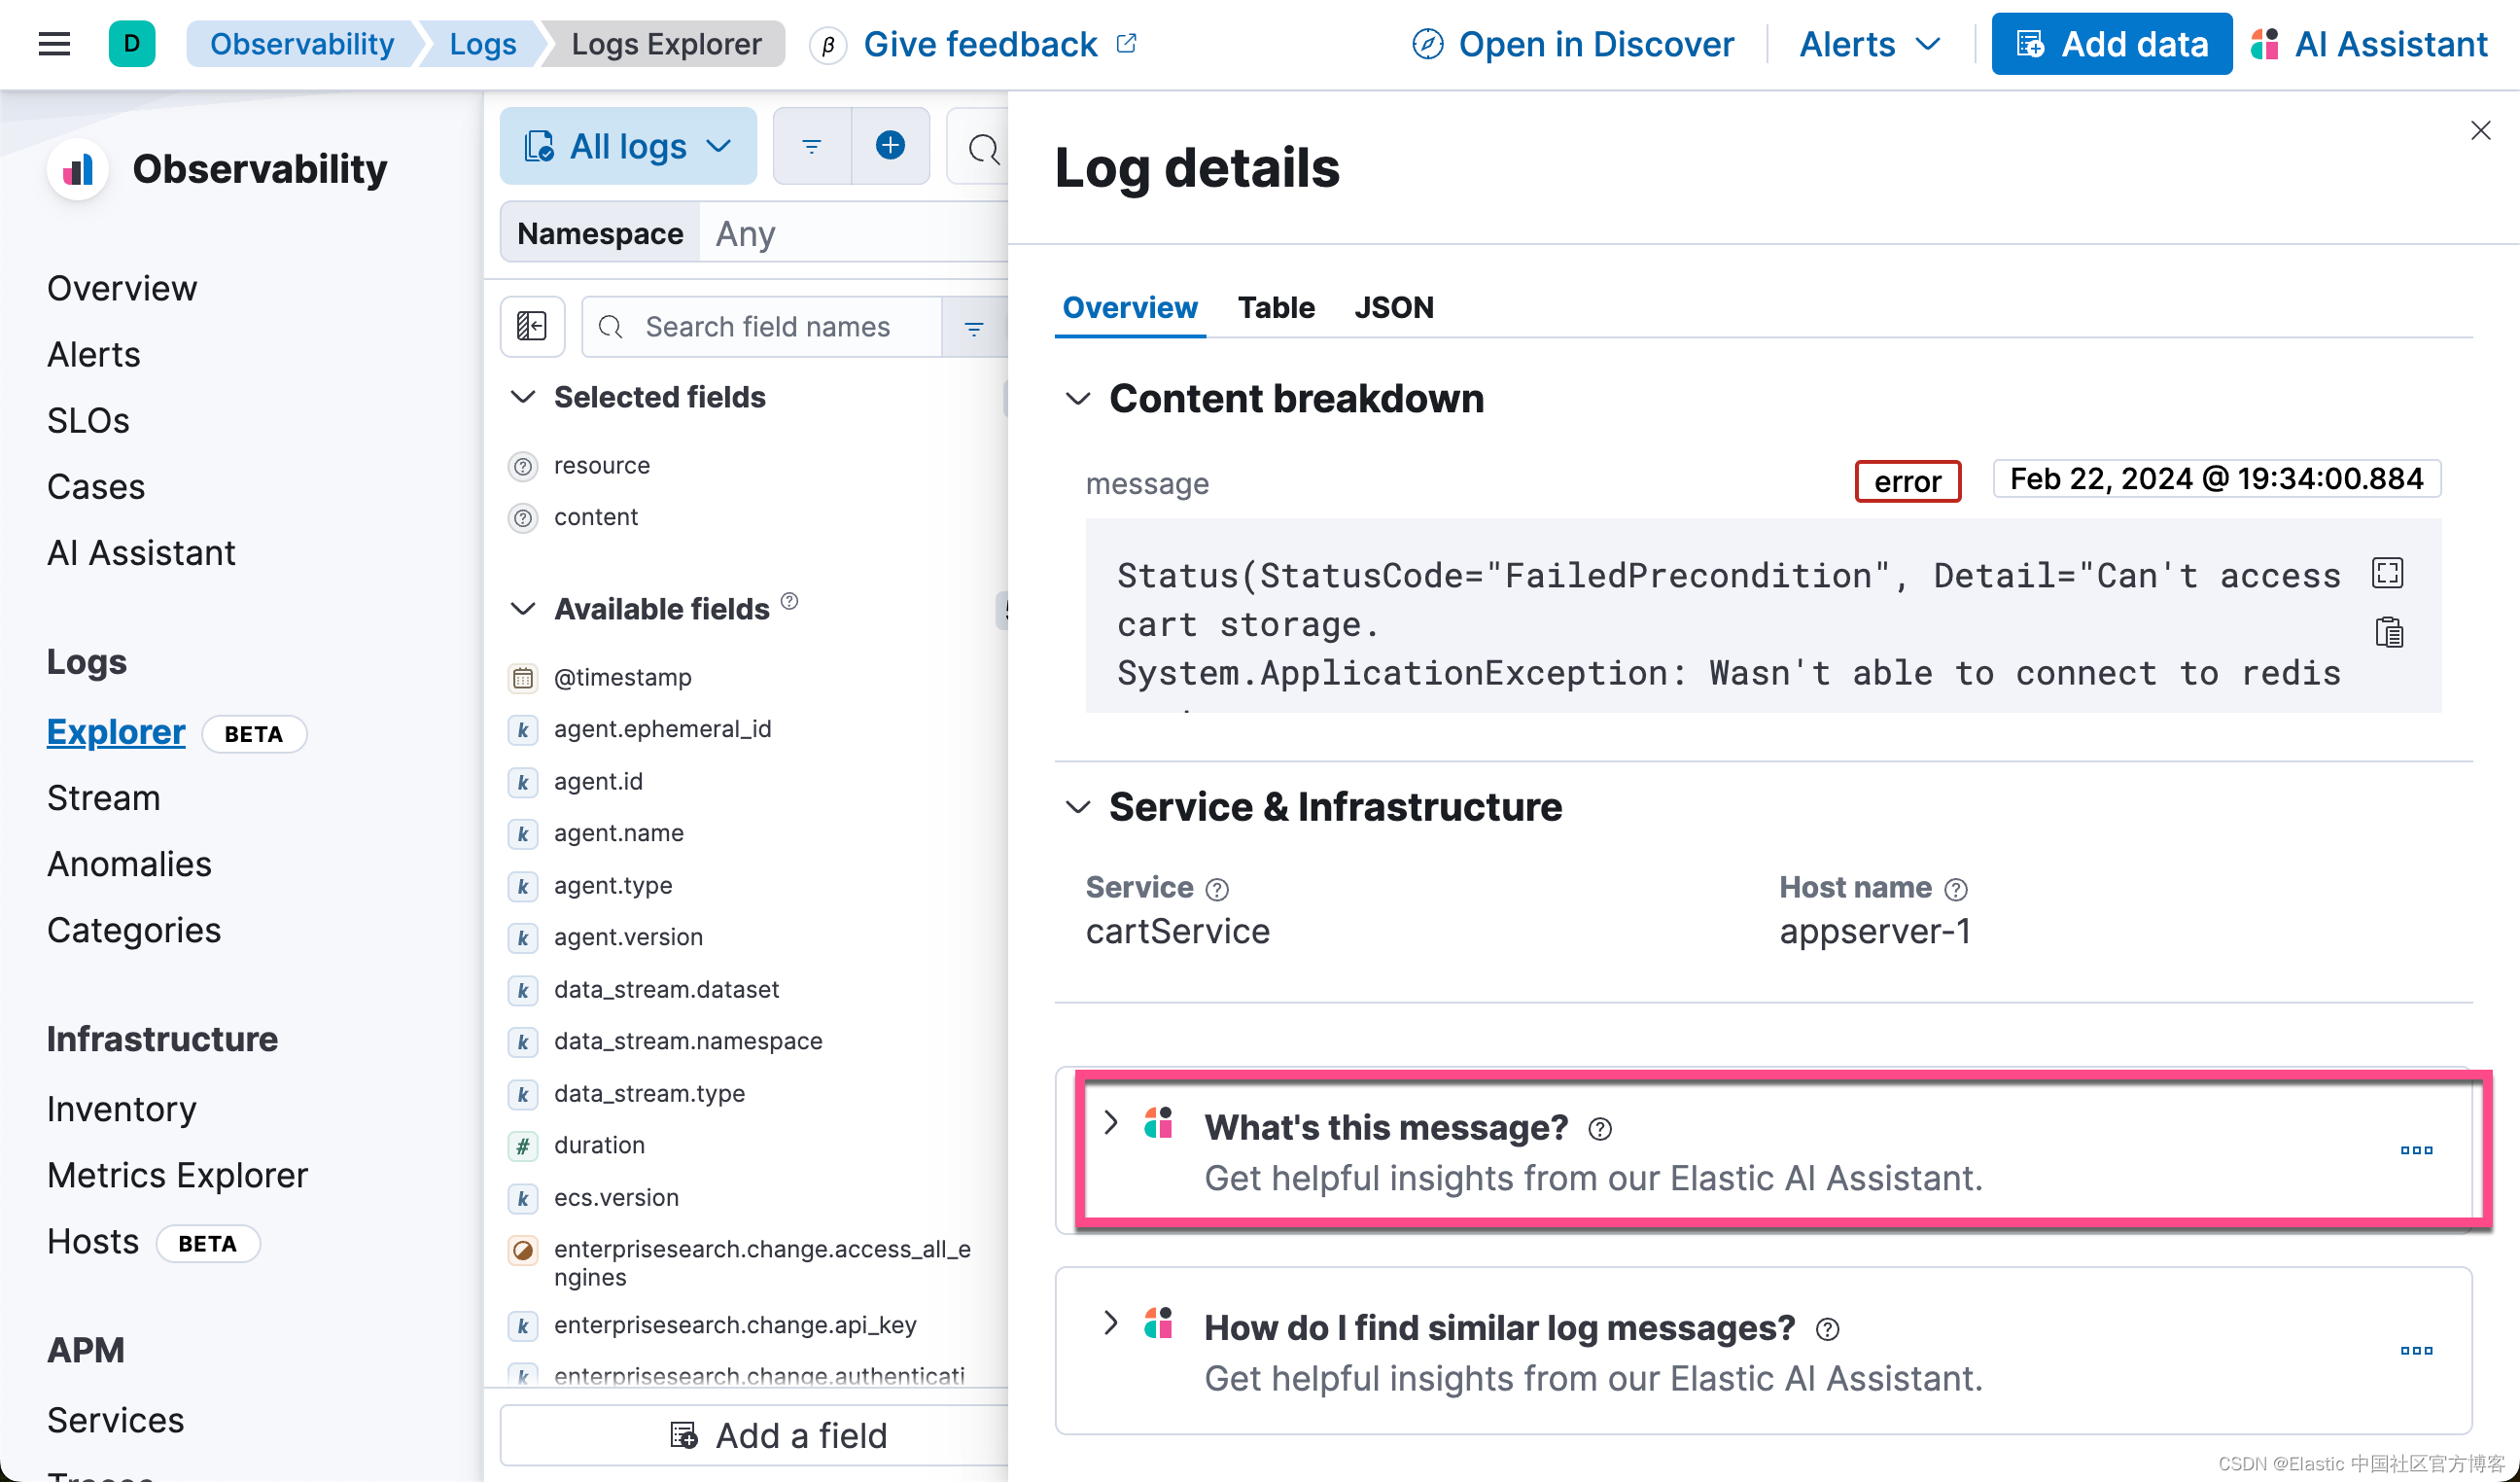
Task: Expand the log message with the fullscreen icon
Action: point(2389,573)
